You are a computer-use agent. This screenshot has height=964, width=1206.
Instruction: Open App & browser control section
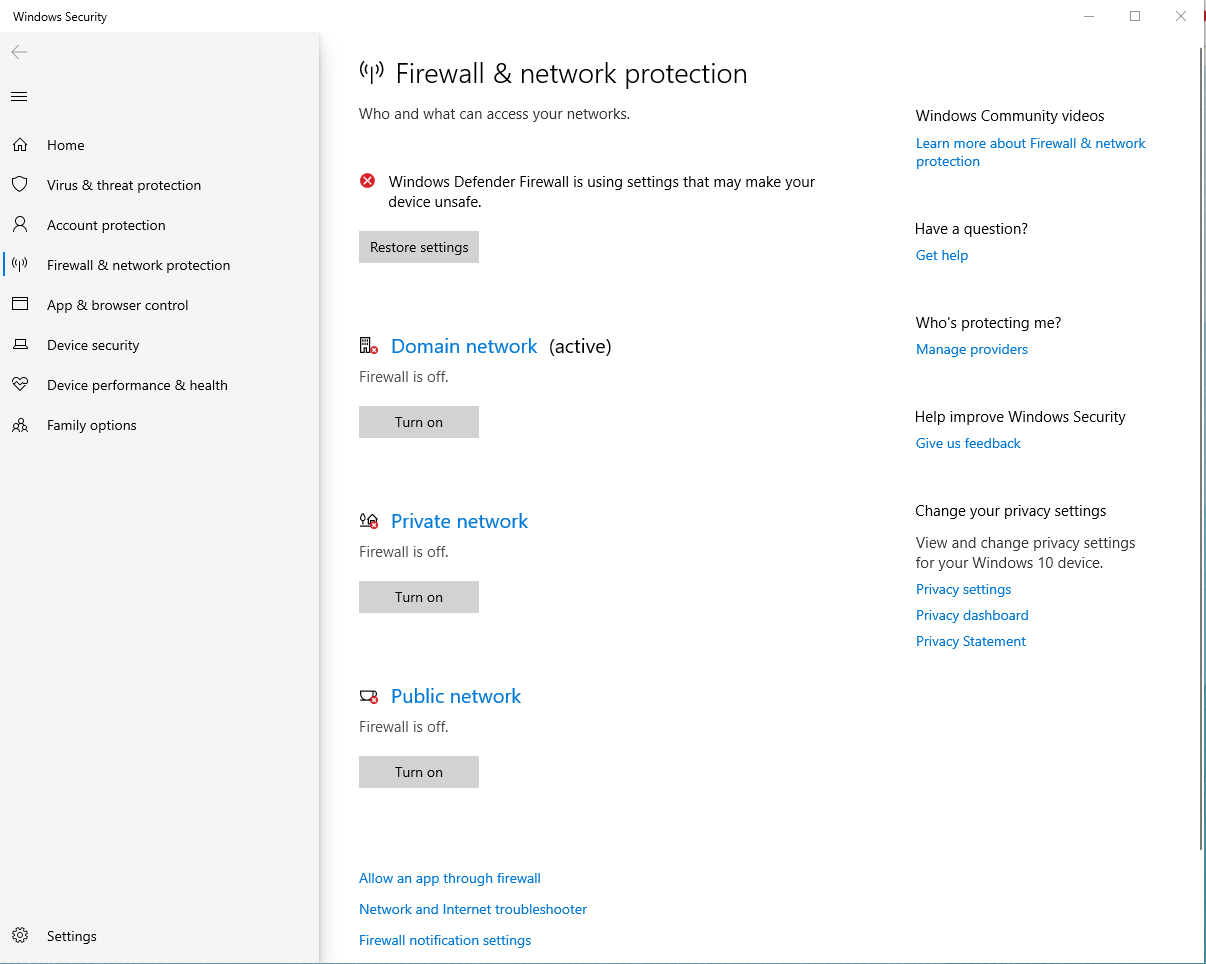click(x=118, y=305)
